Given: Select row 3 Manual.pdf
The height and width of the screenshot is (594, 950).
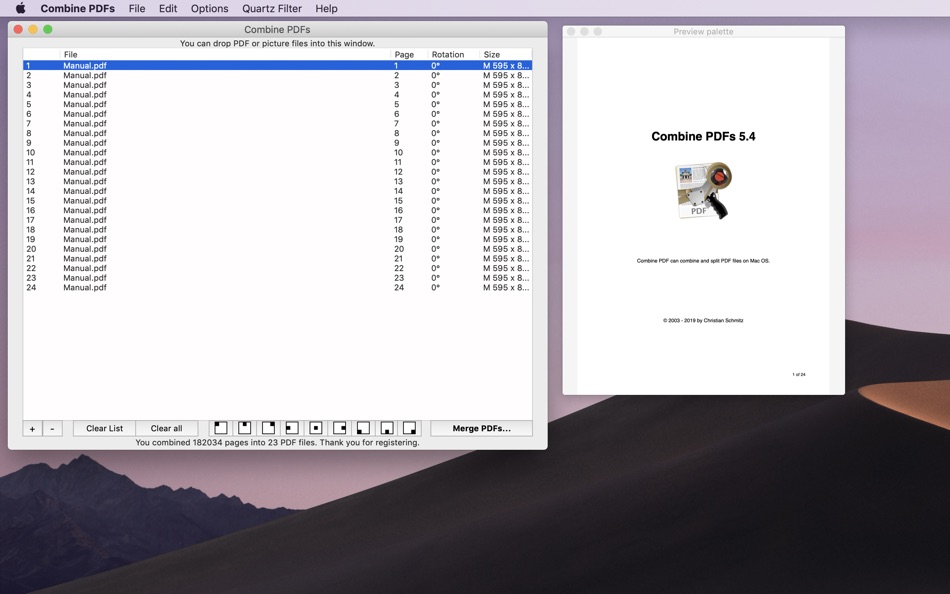Looking at the screenshot, I should [277, 85].
